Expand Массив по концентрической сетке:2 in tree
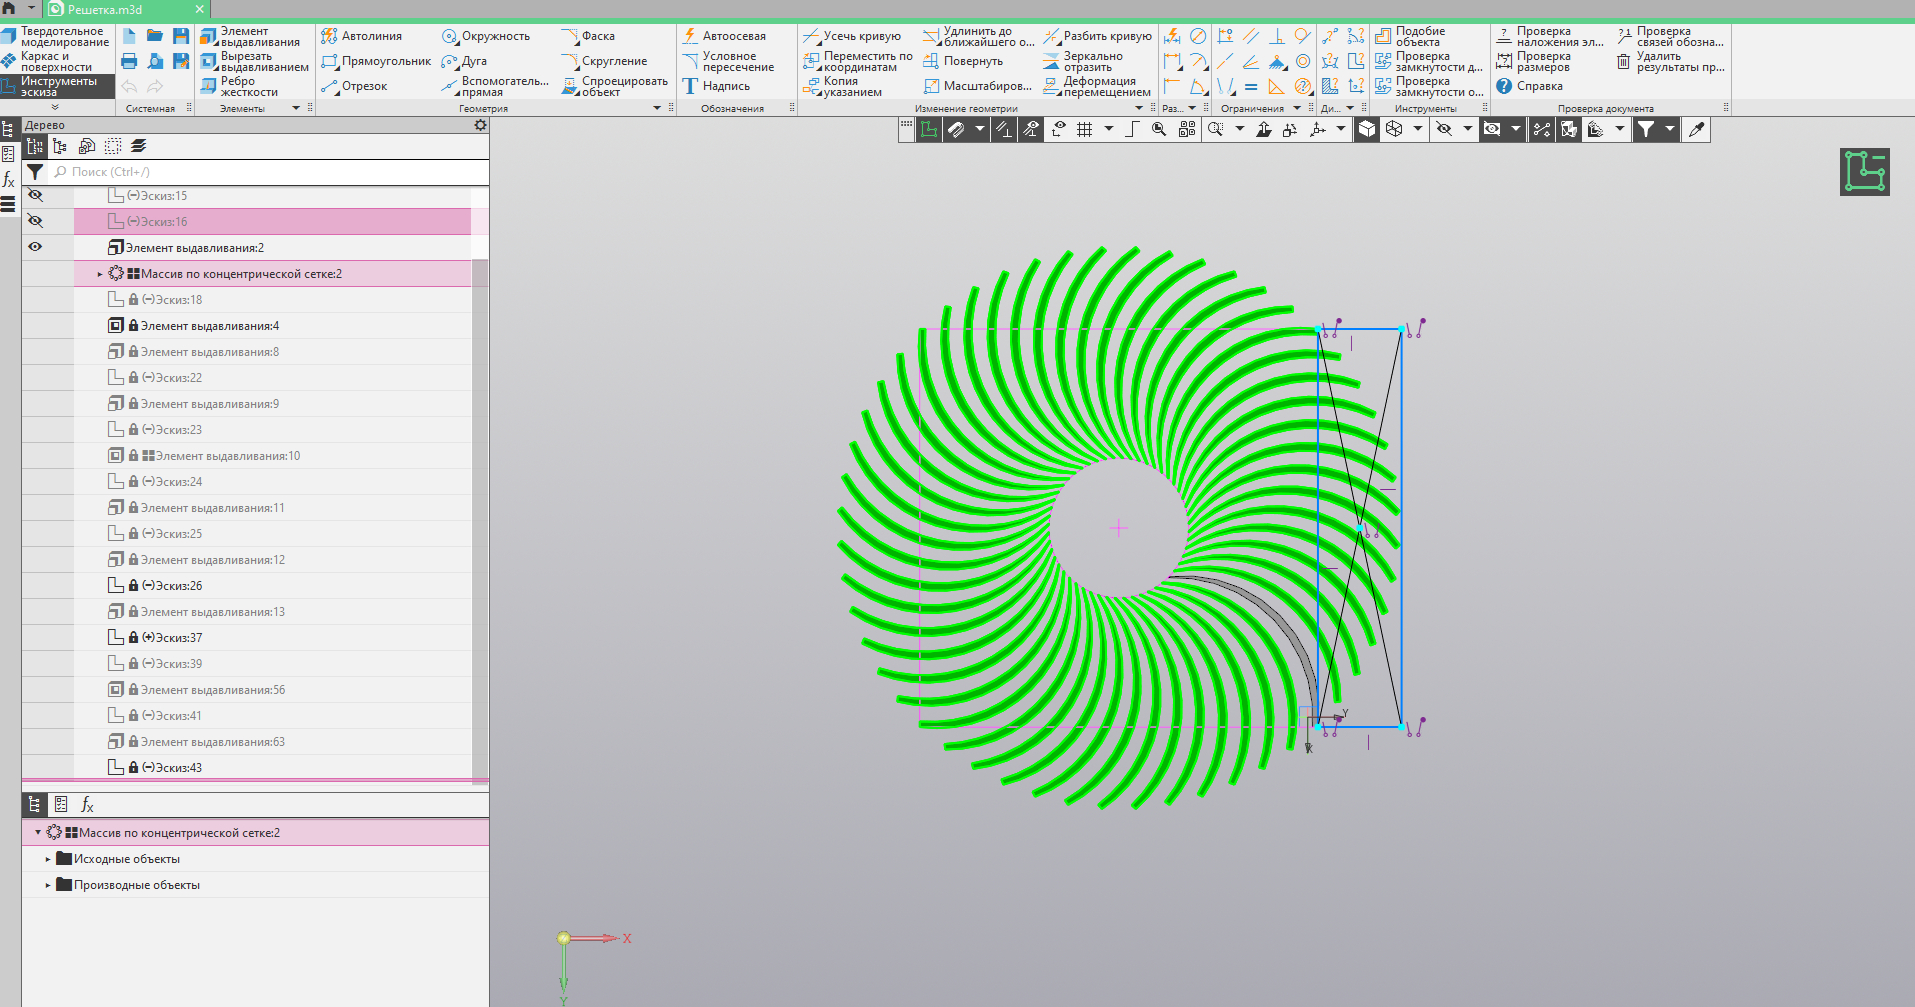This screenshot has height=1007, width=1915. 100,273
